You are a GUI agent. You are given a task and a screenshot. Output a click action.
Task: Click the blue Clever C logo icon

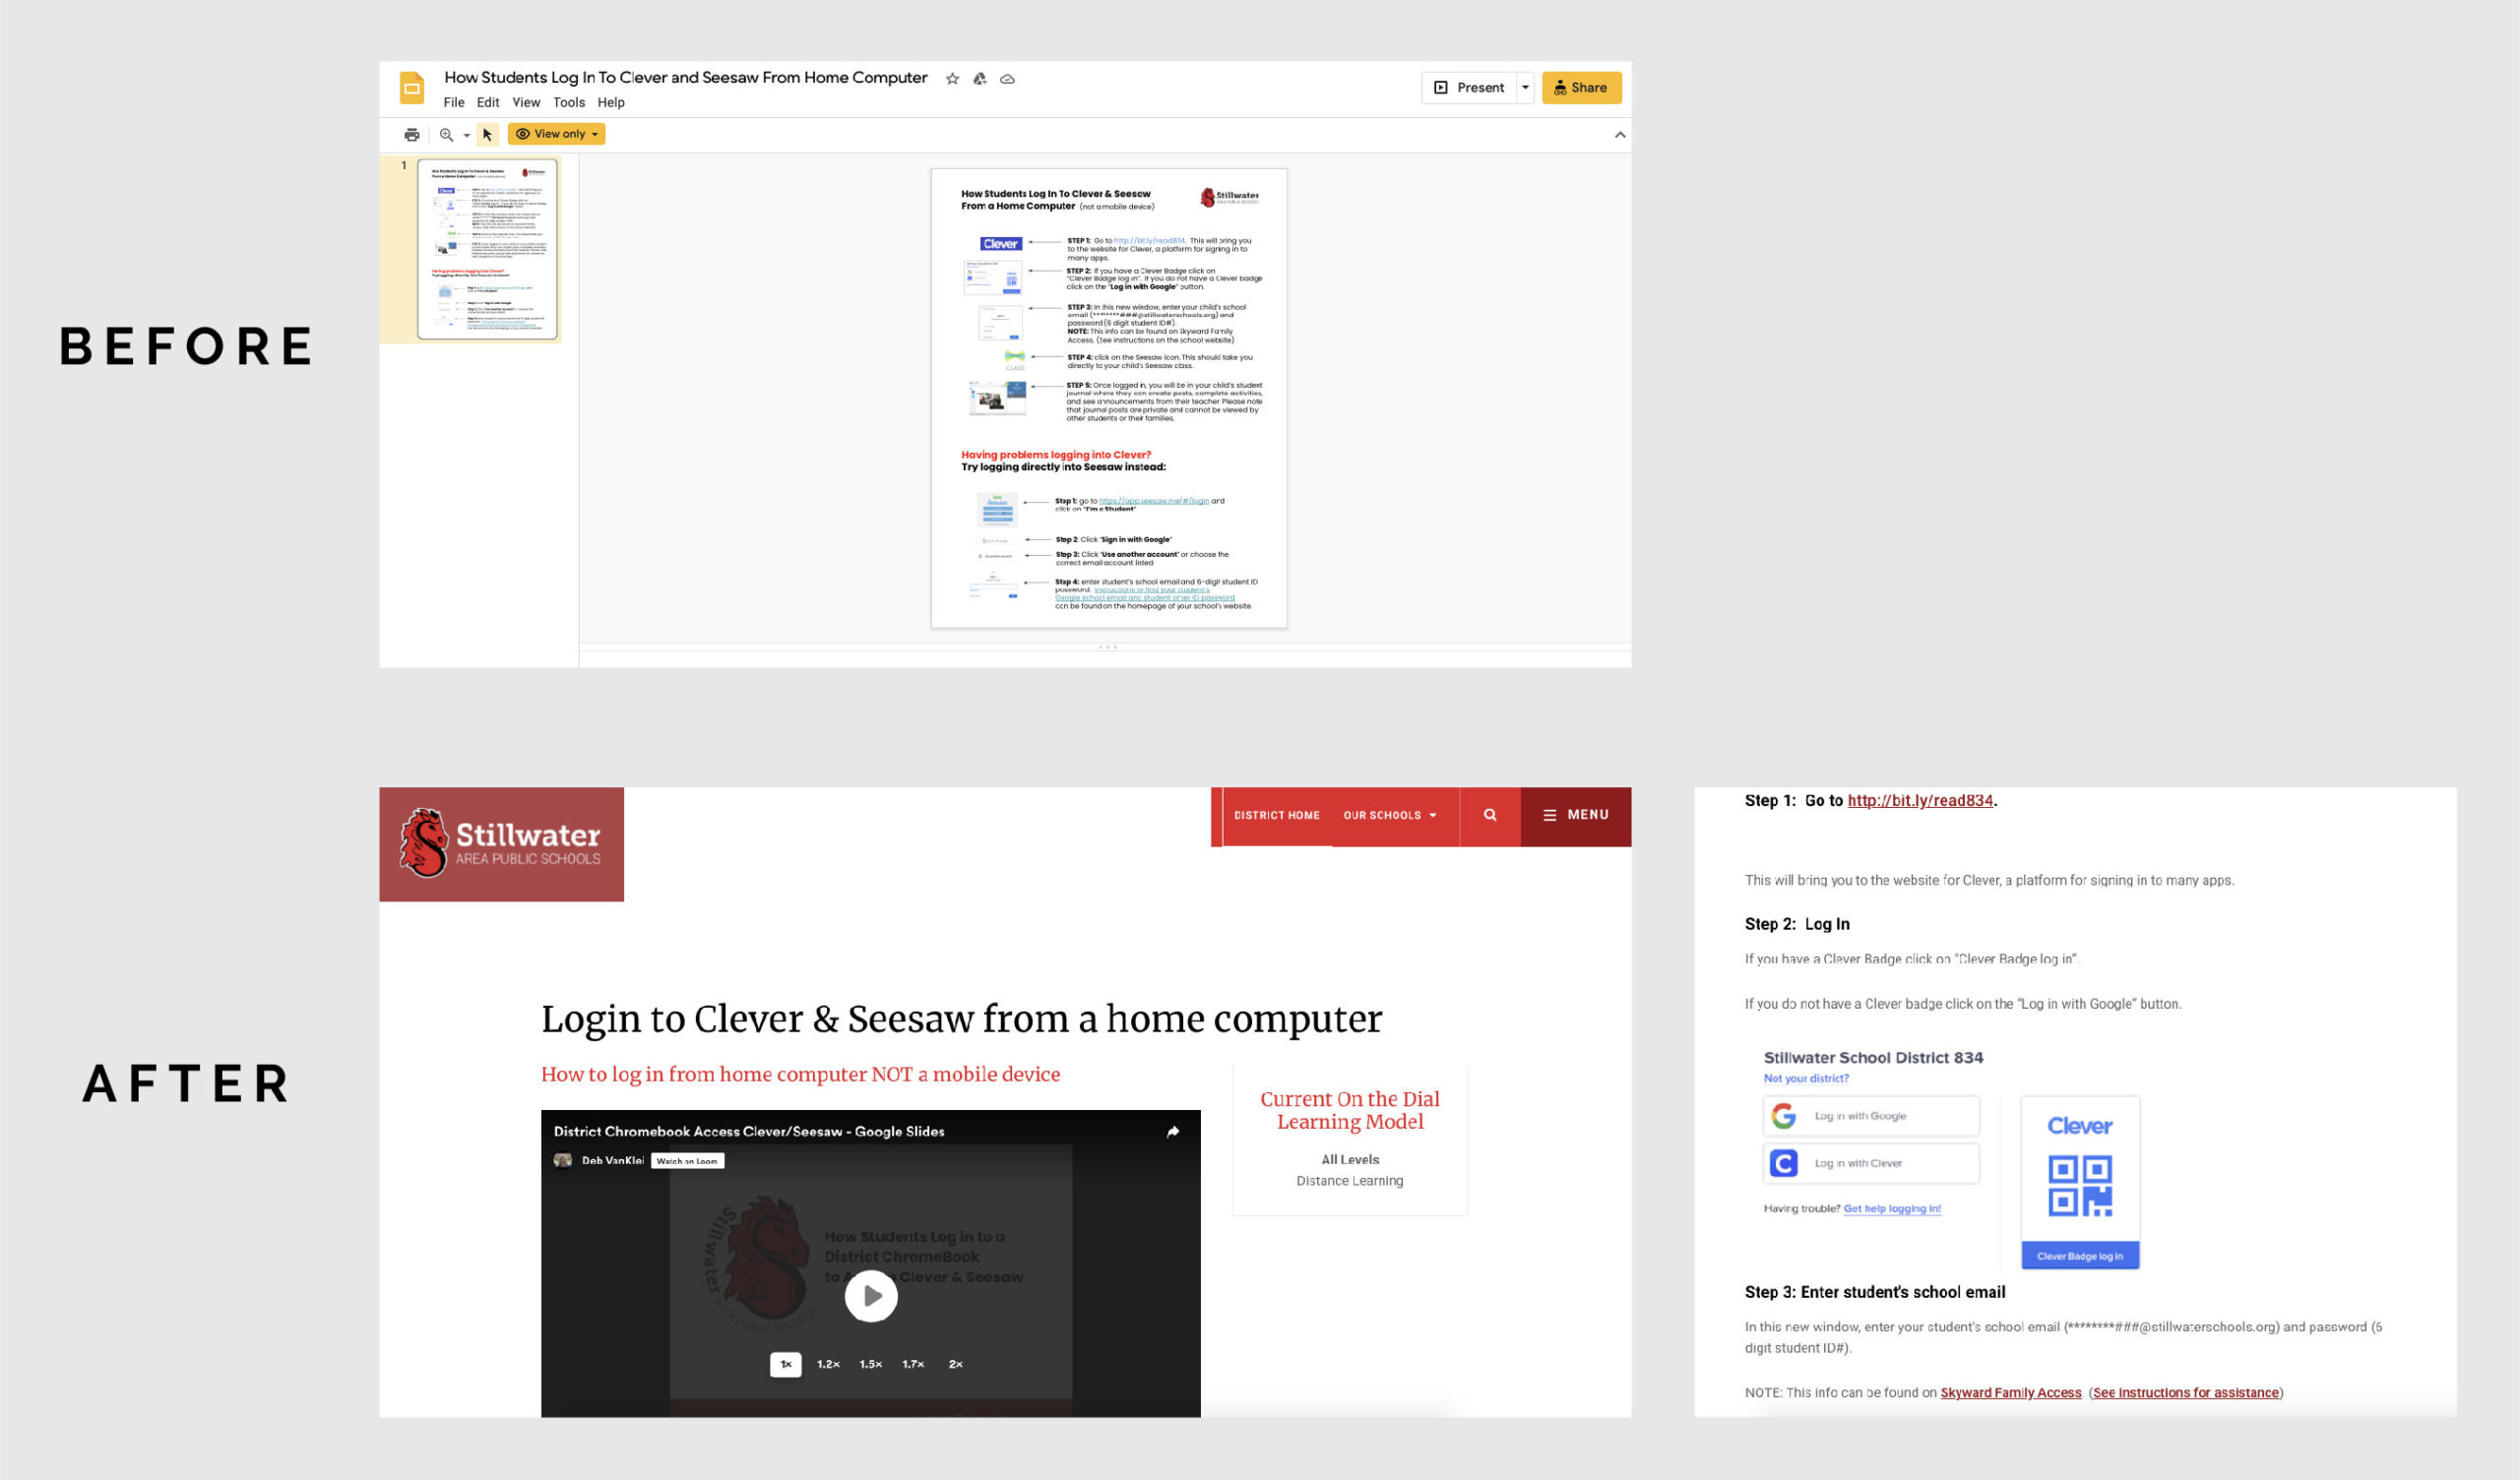tap(1784, 1163)
